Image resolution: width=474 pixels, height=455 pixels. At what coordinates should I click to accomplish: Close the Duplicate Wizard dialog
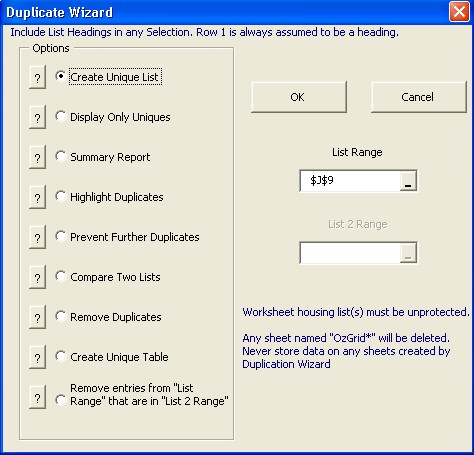pos(459,12)
